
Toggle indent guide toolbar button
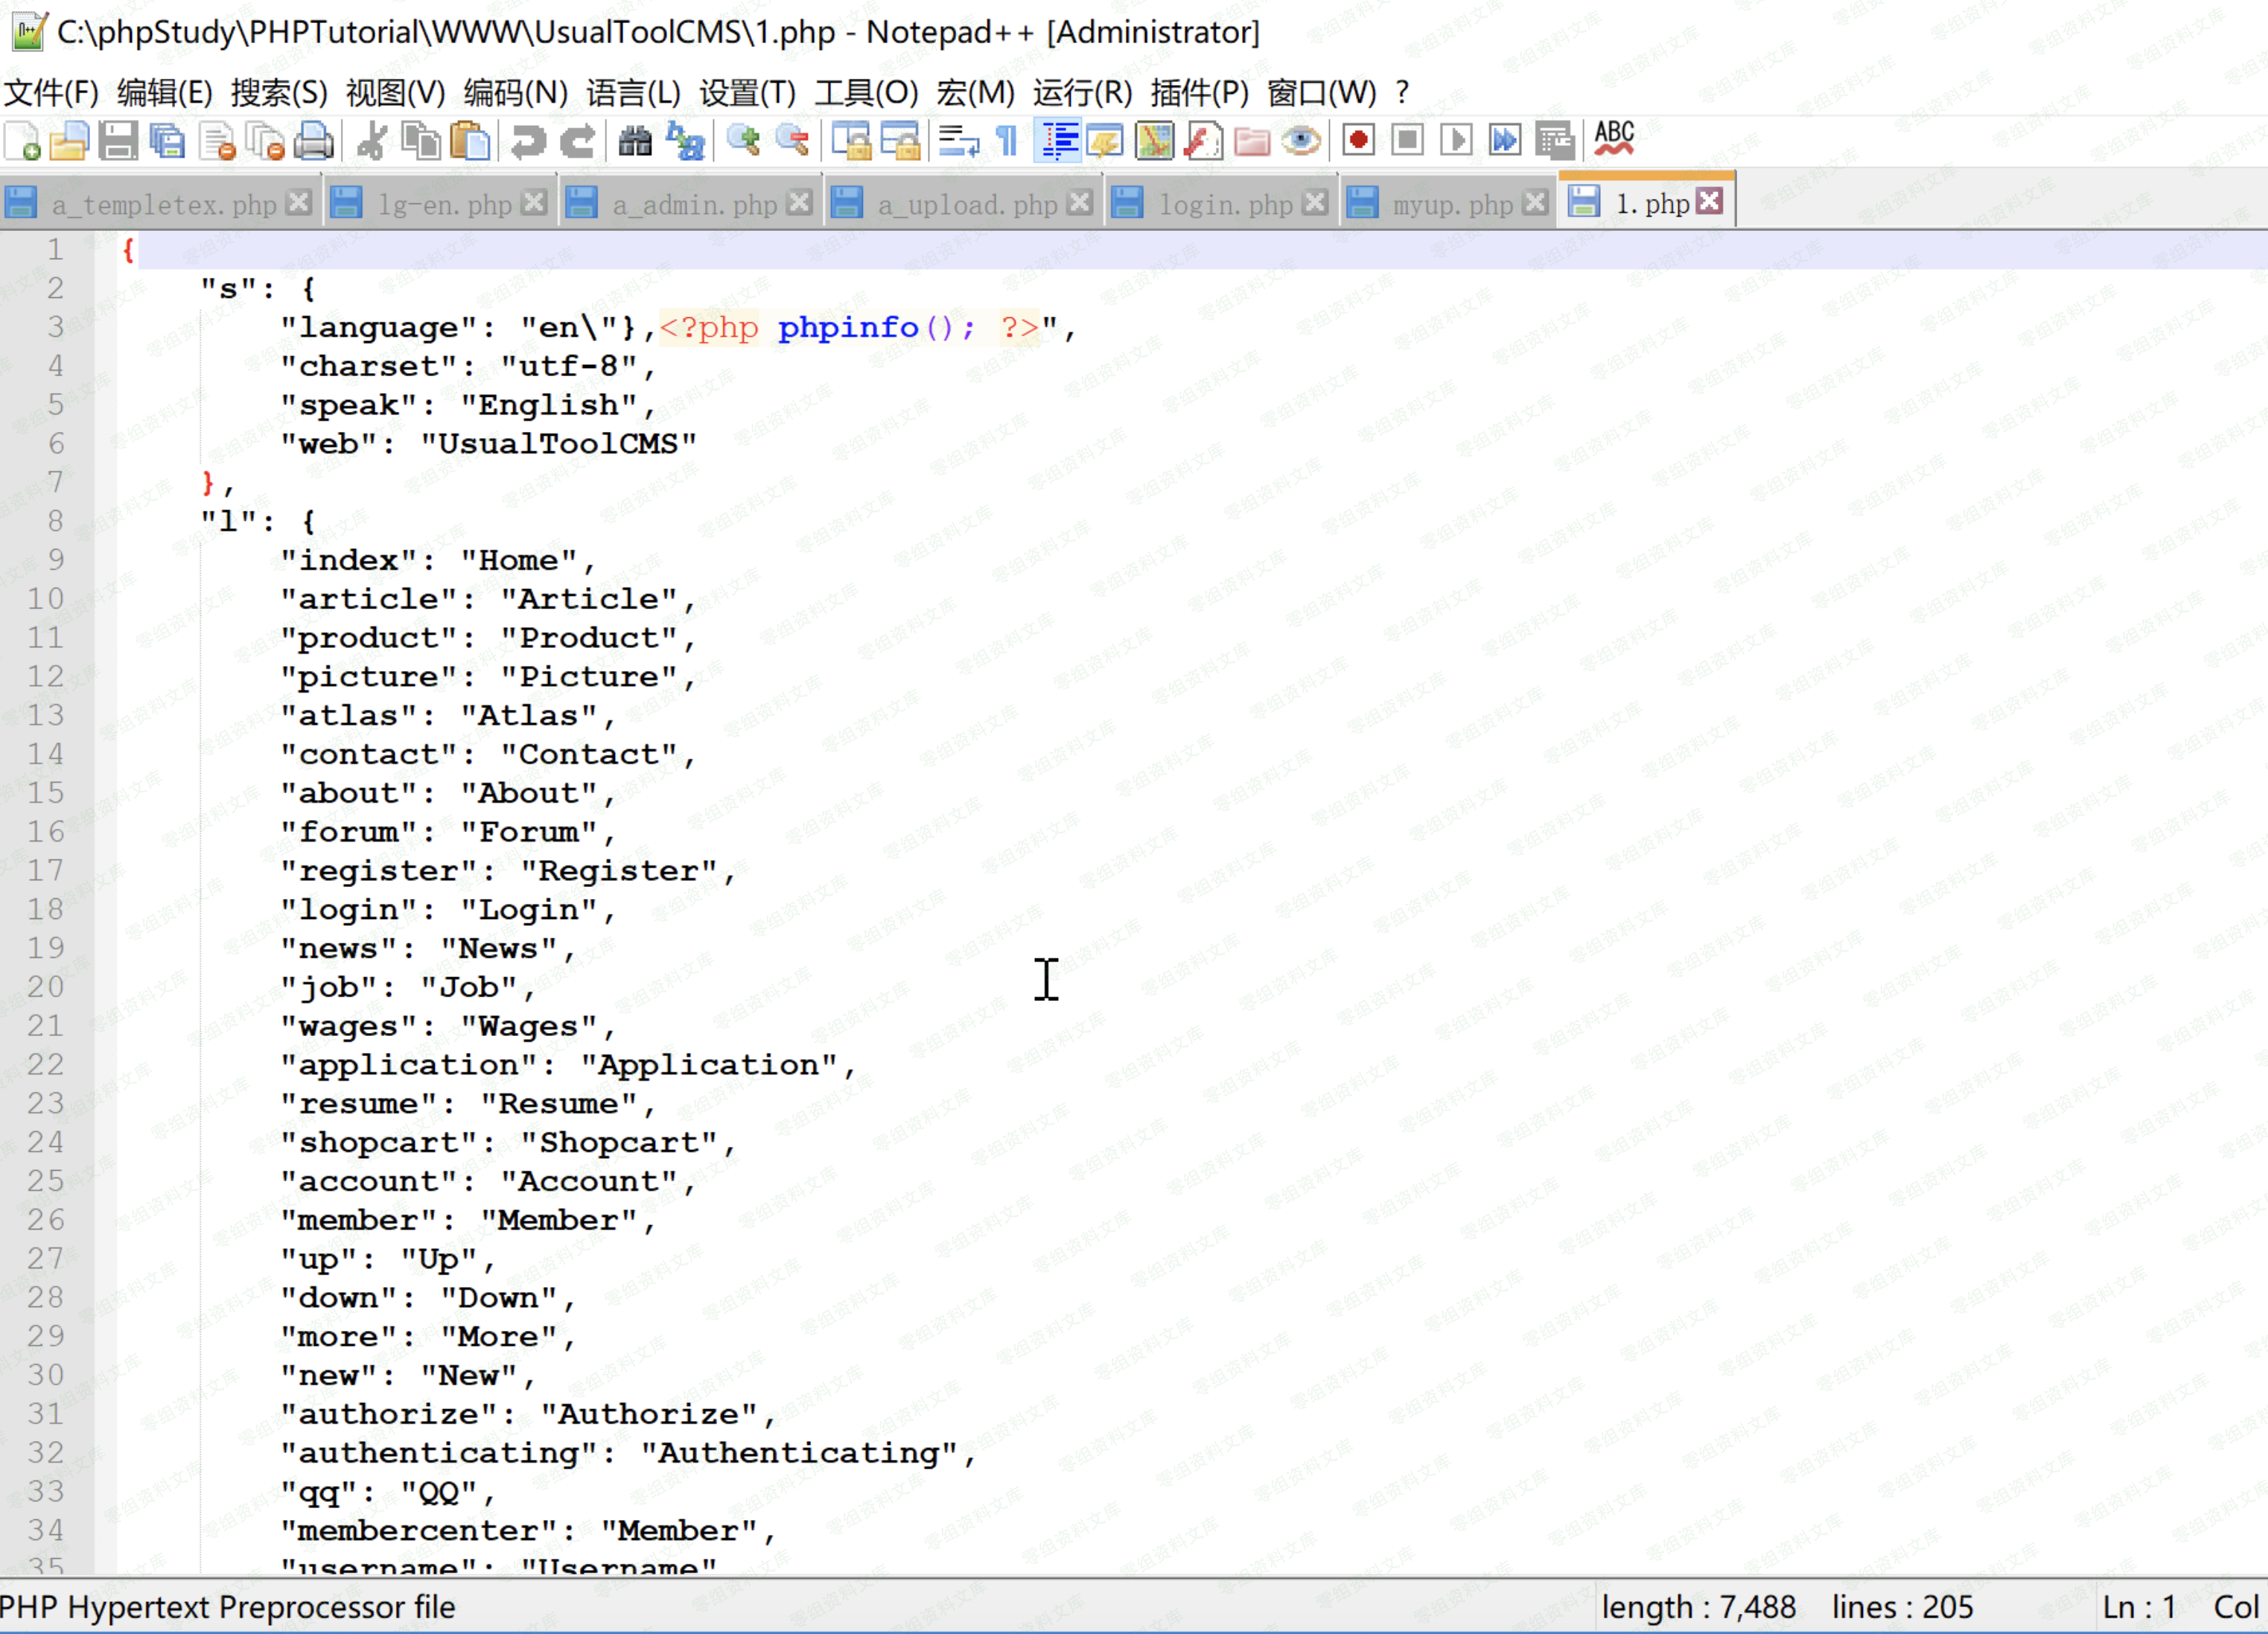click(1058, 141)
